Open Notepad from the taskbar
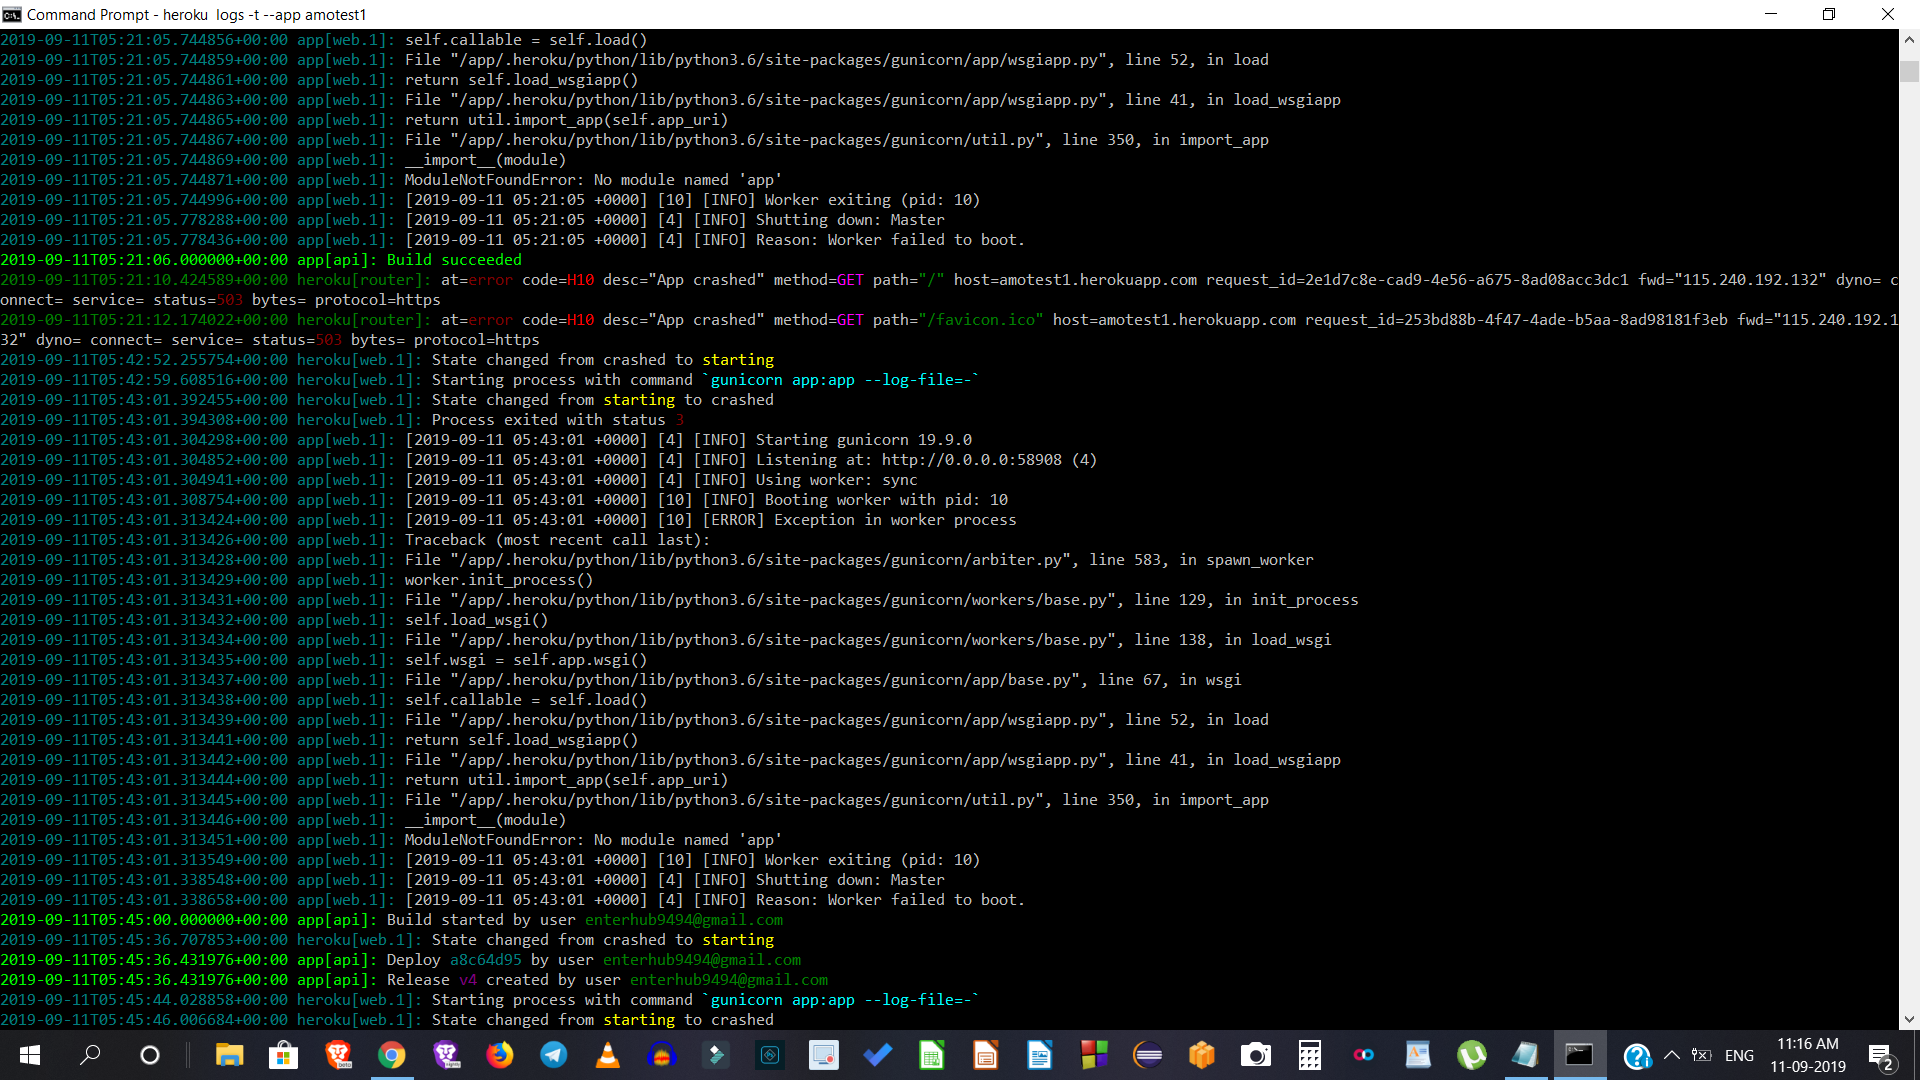 [x=1526, y=1055]
